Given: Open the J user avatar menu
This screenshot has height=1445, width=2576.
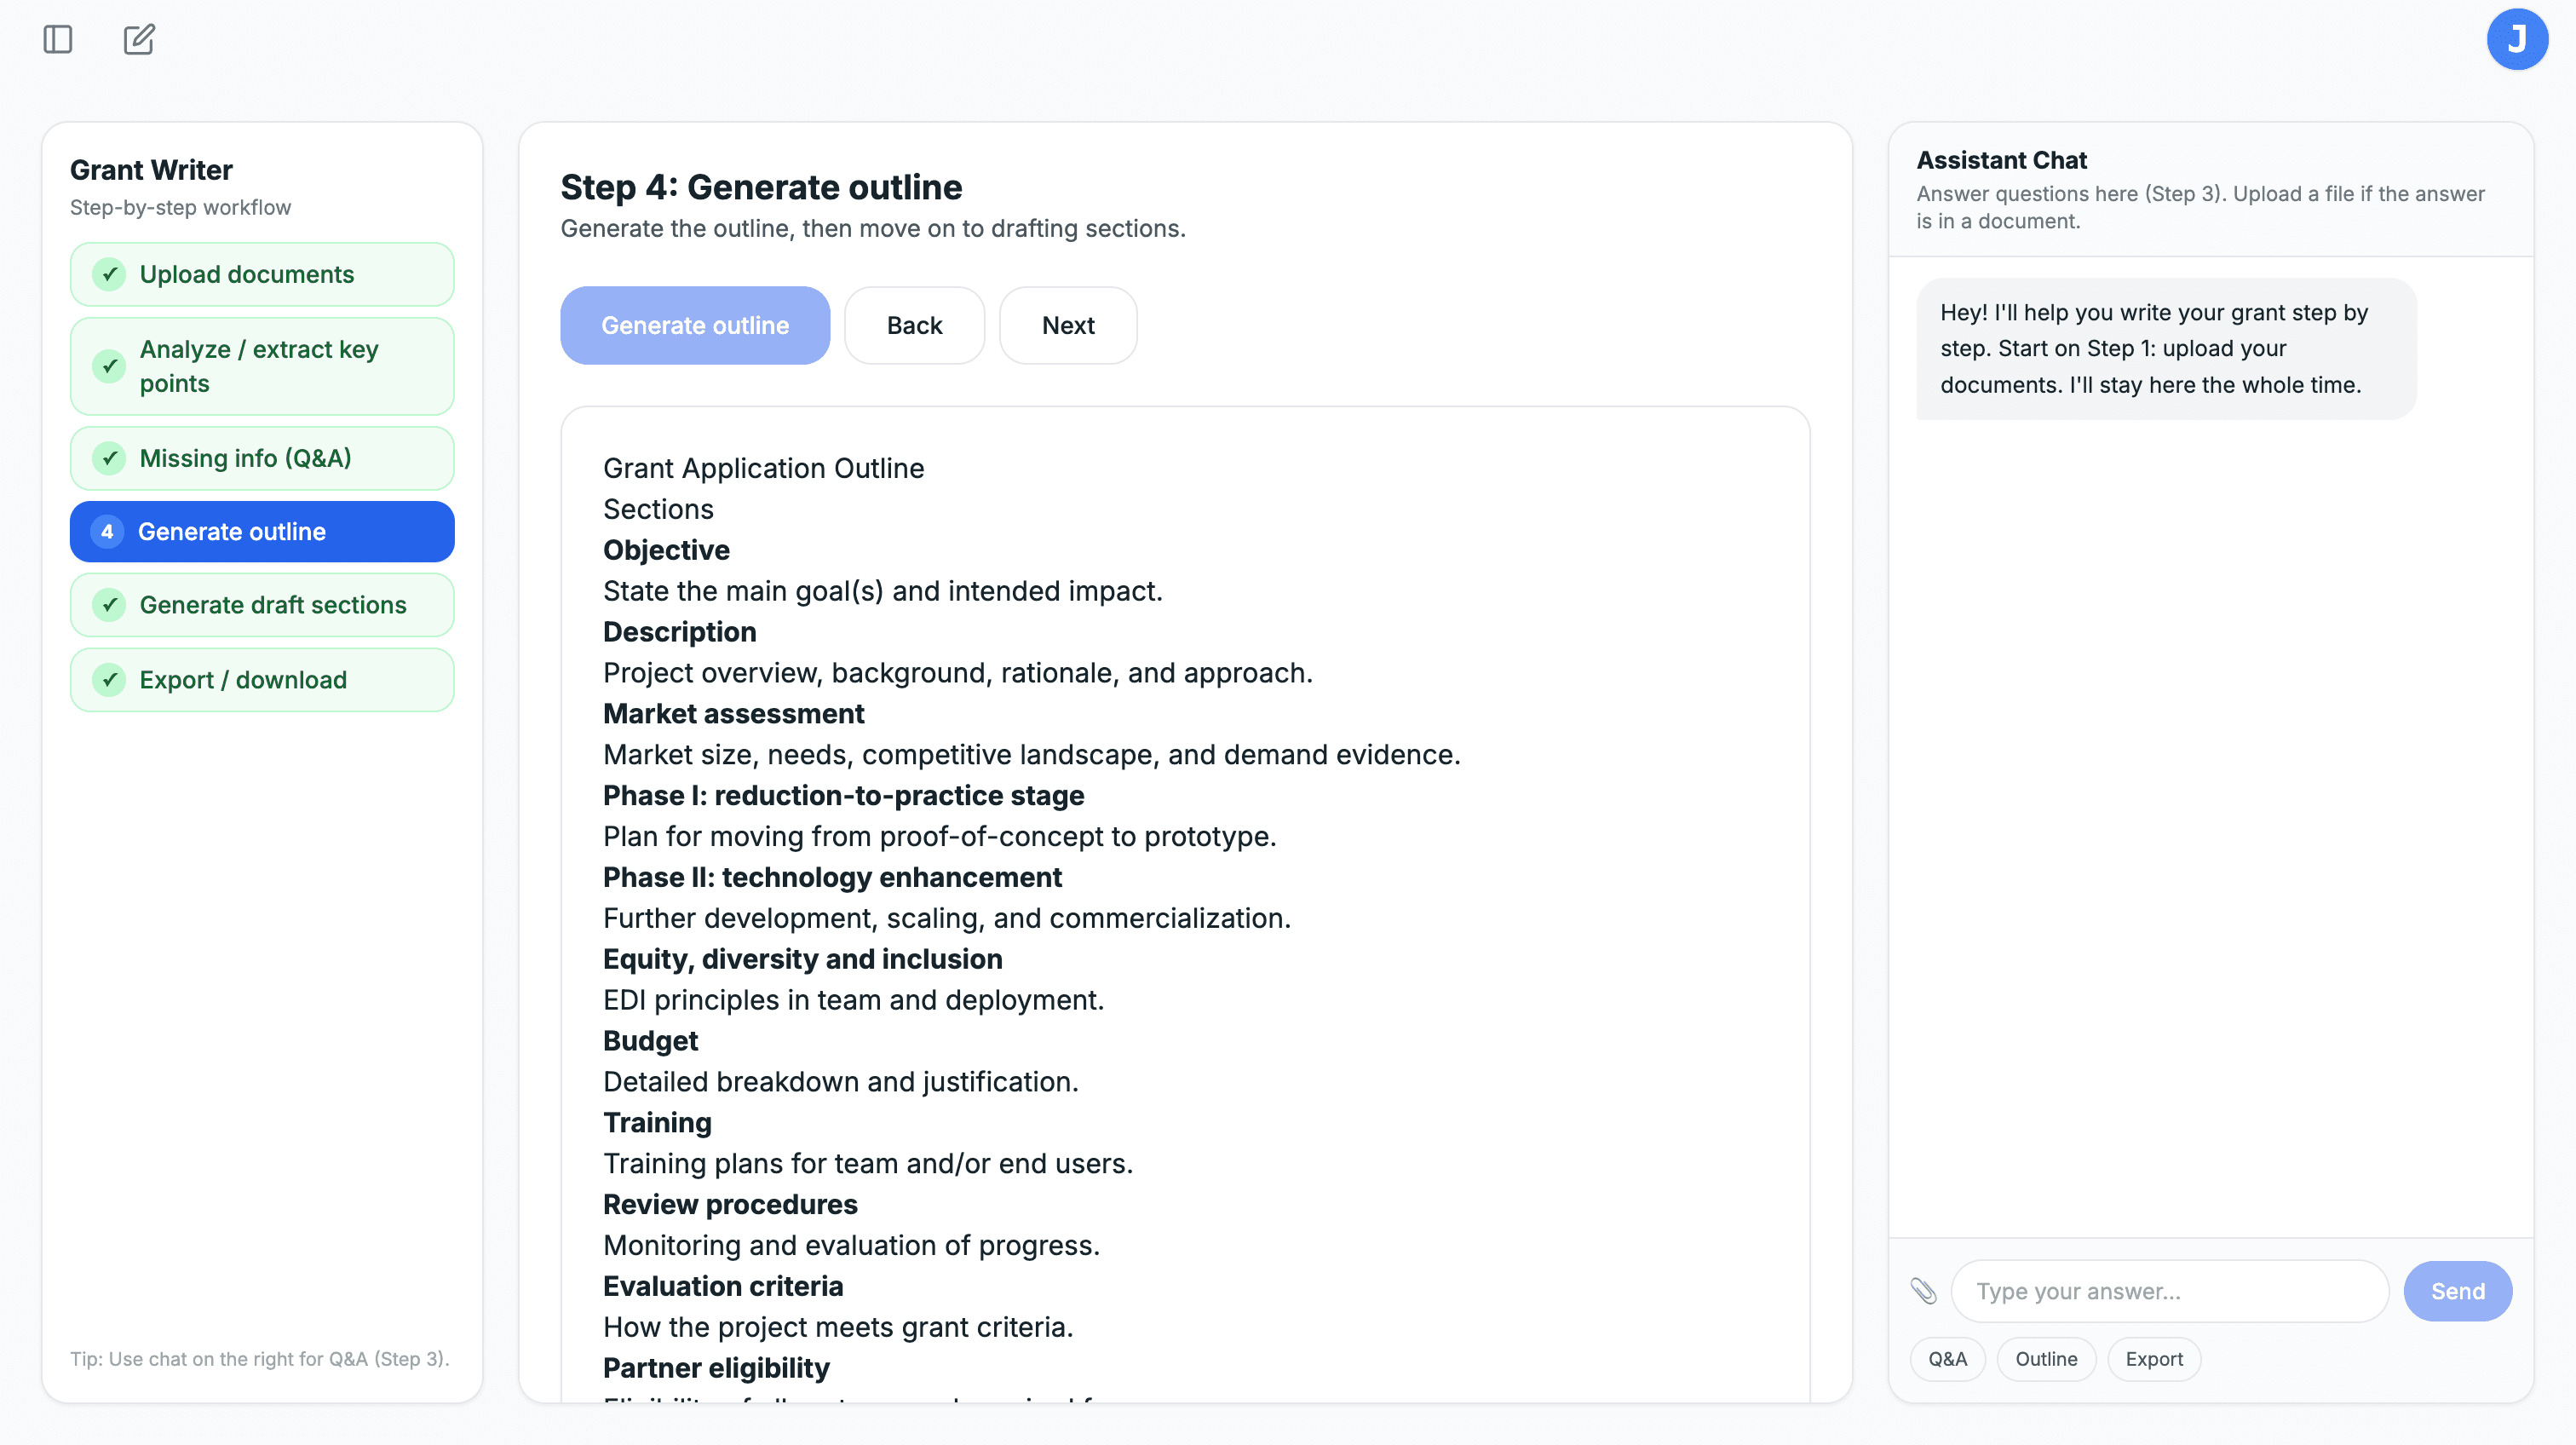Looking at the screenshot, I should tap(2518, 39).
